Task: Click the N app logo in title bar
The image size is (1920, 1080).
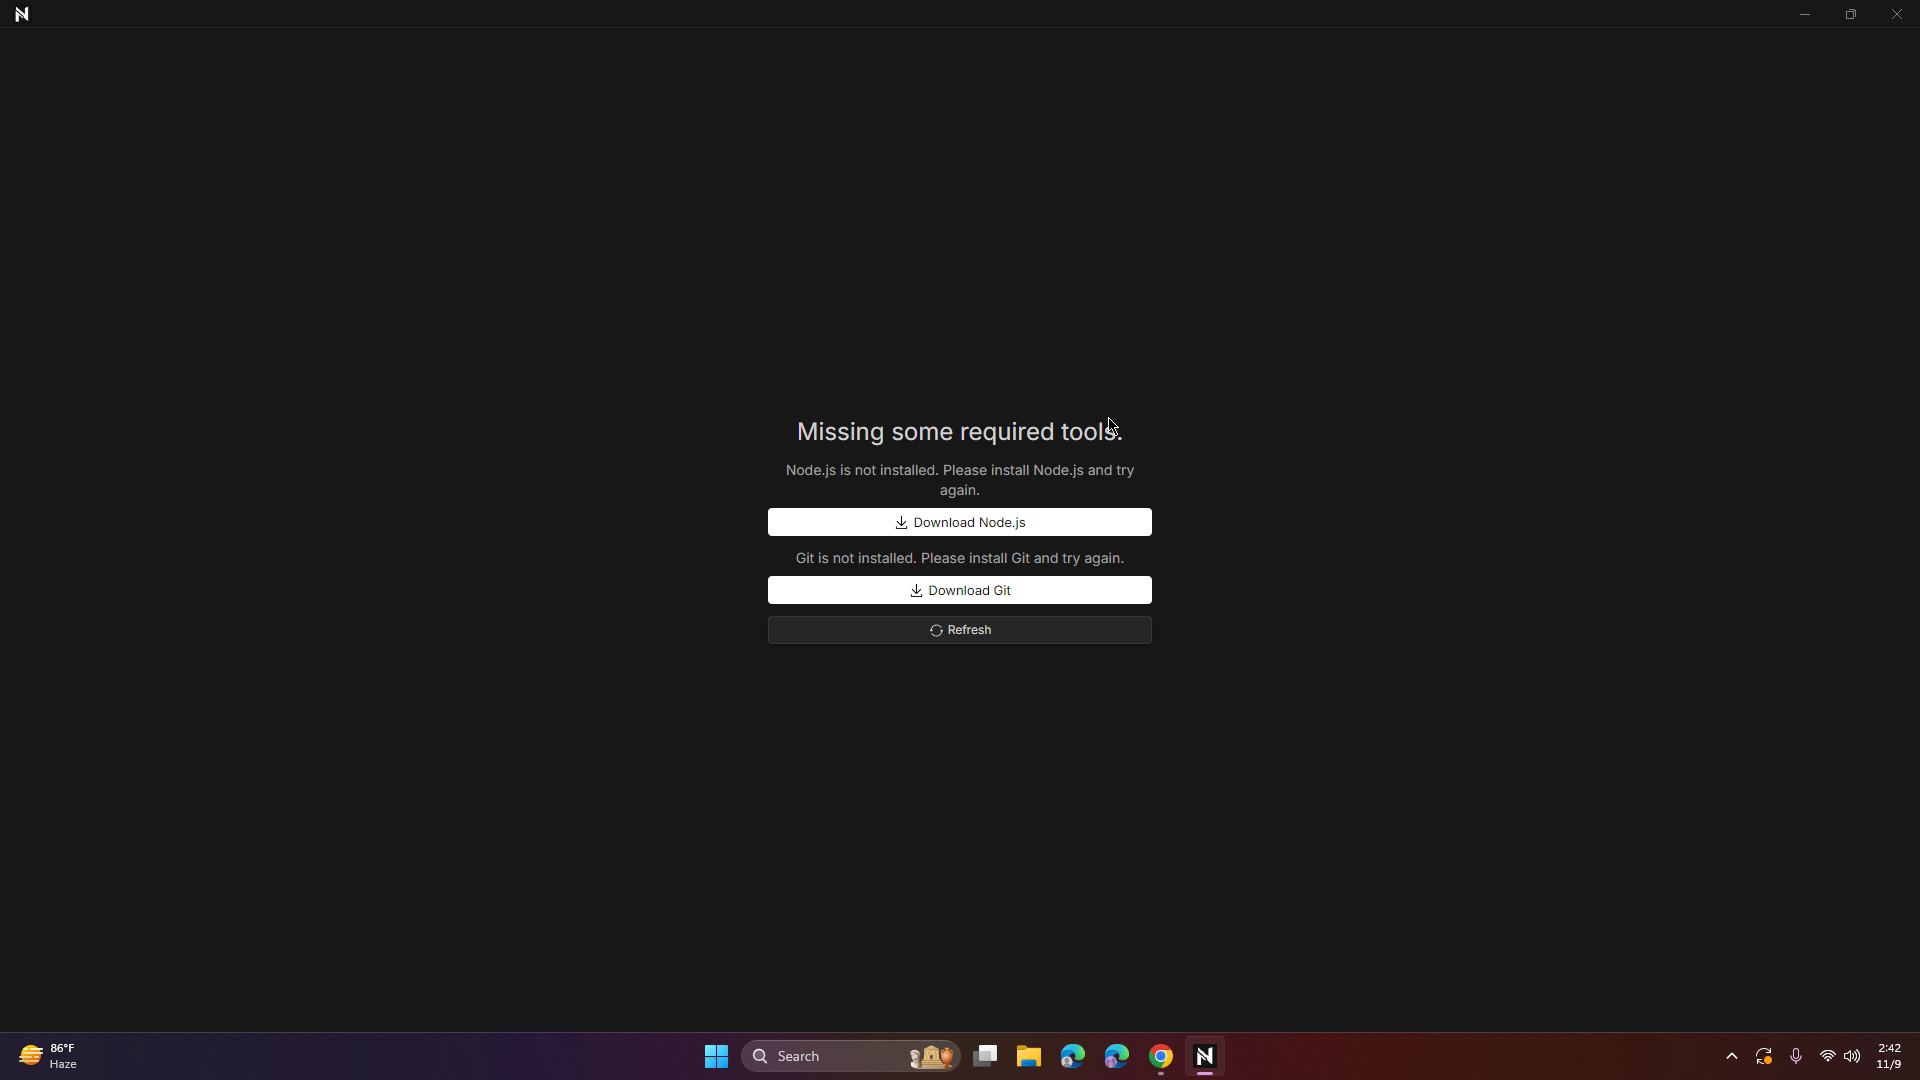Action: tap(22, 14)
